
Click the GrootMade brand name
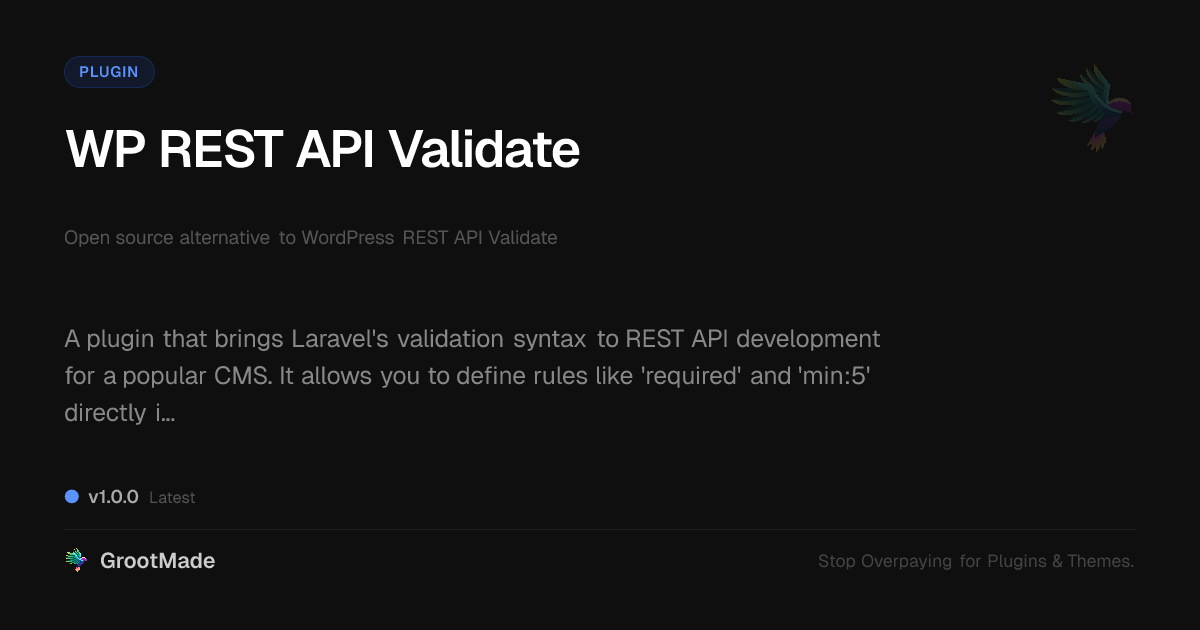pyautogui.click(x=157, y=561)
